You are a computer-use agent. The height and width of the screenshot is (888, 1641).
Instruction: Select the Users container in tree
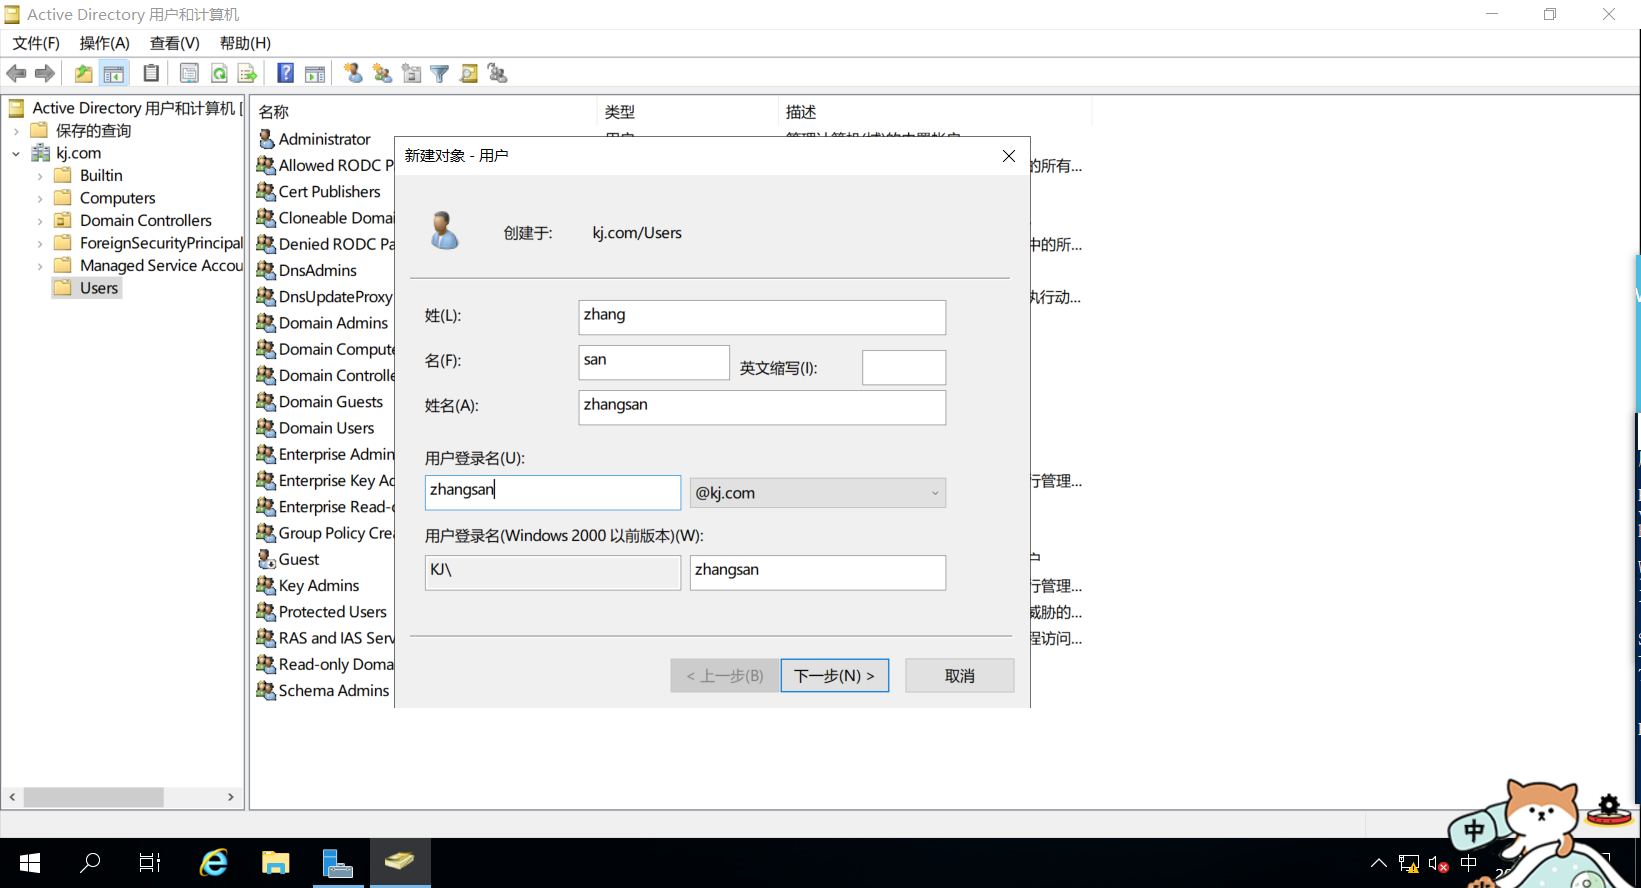[x=99, y=288]
